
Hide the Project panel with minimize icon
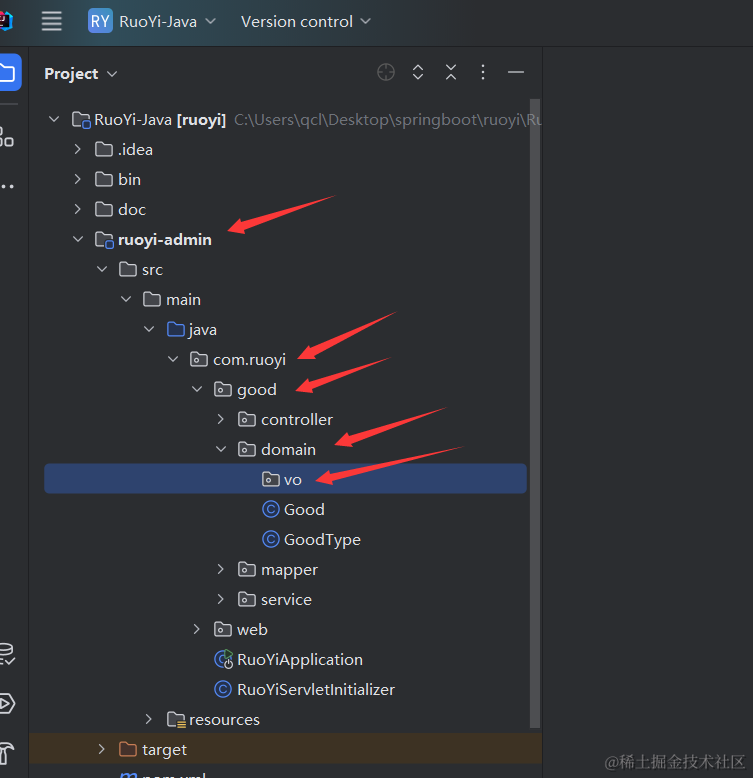516,72
